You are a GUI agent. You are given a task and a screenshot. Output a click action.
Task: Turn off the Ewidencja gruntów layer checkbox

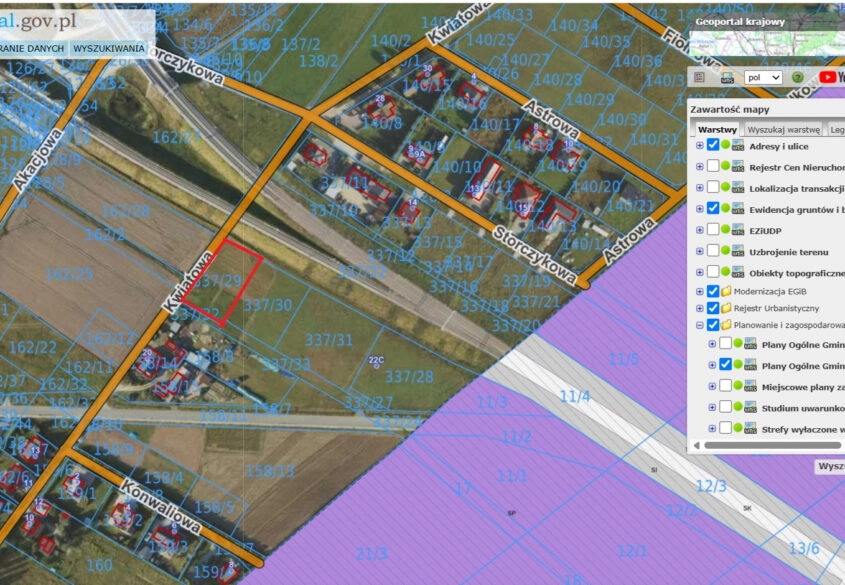pos(713,208)
